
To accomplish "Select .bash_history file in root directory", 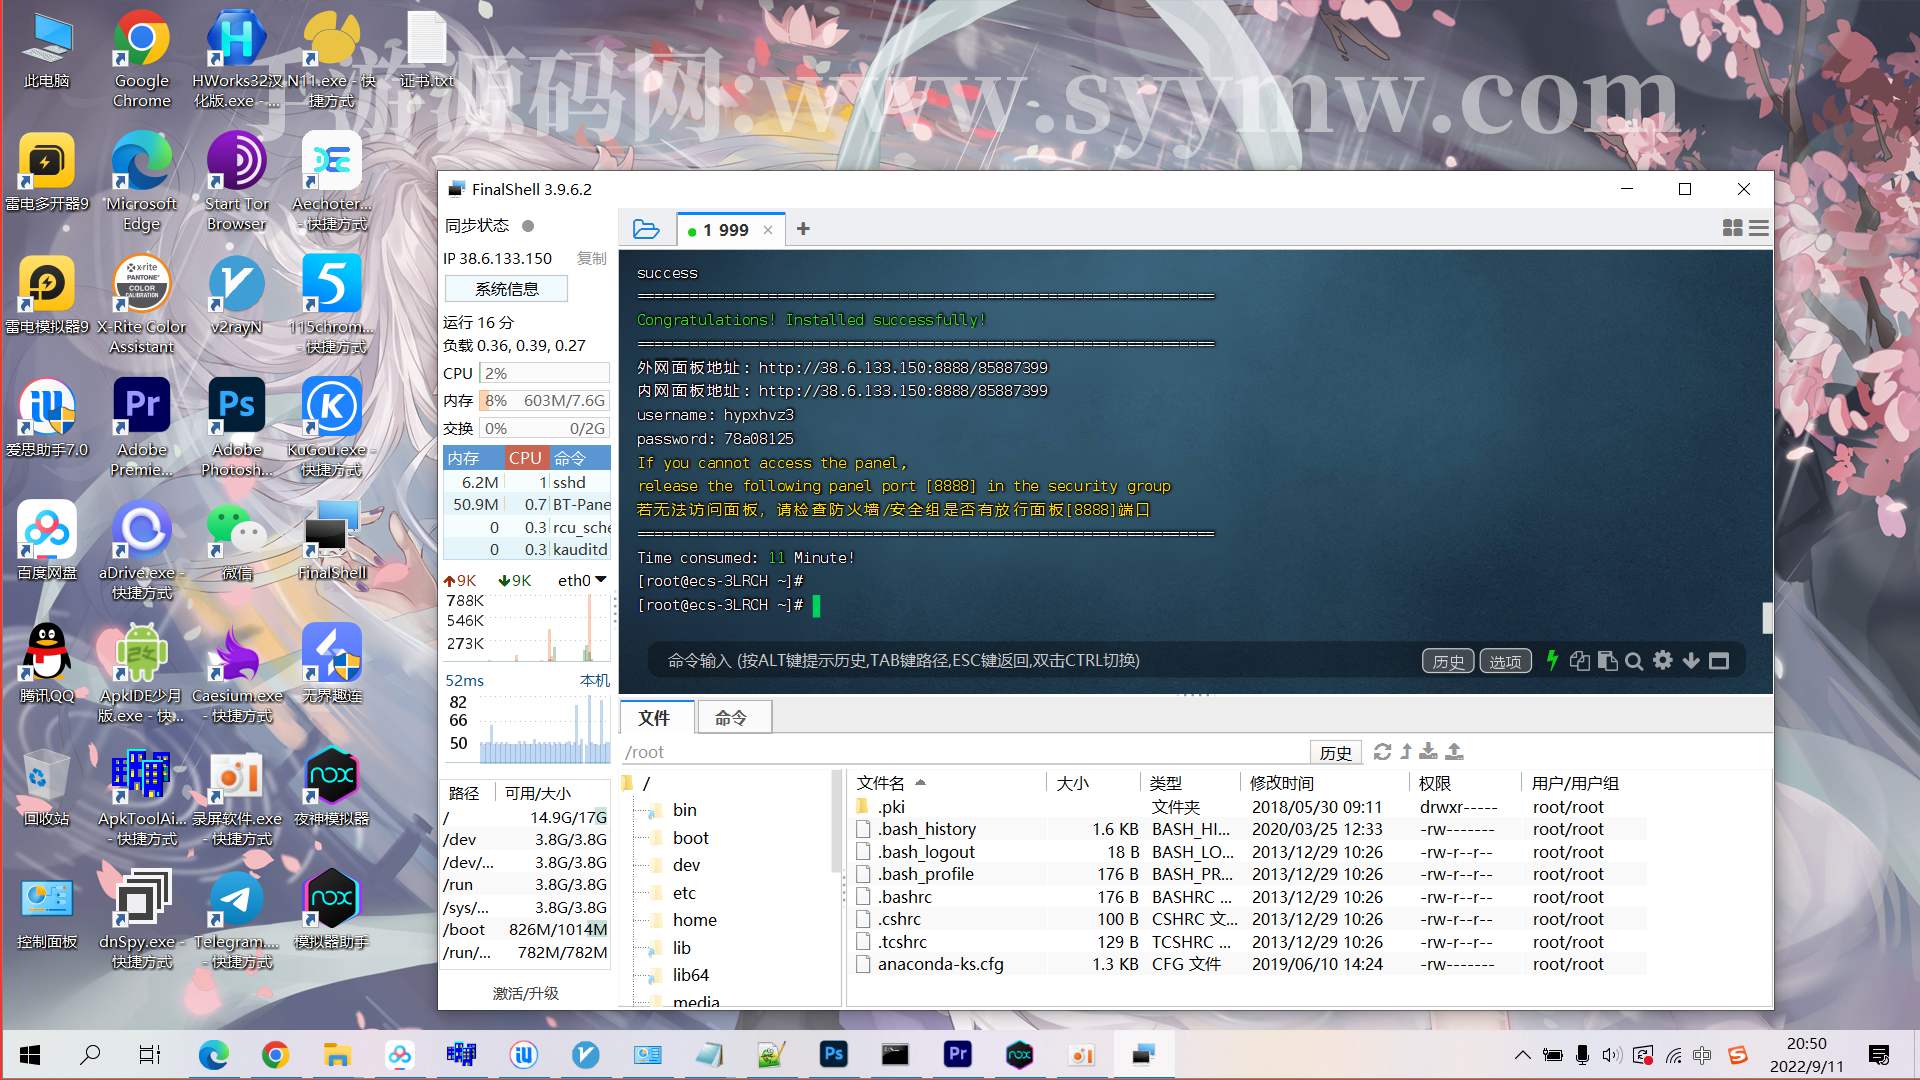I will tap(927, 828).
